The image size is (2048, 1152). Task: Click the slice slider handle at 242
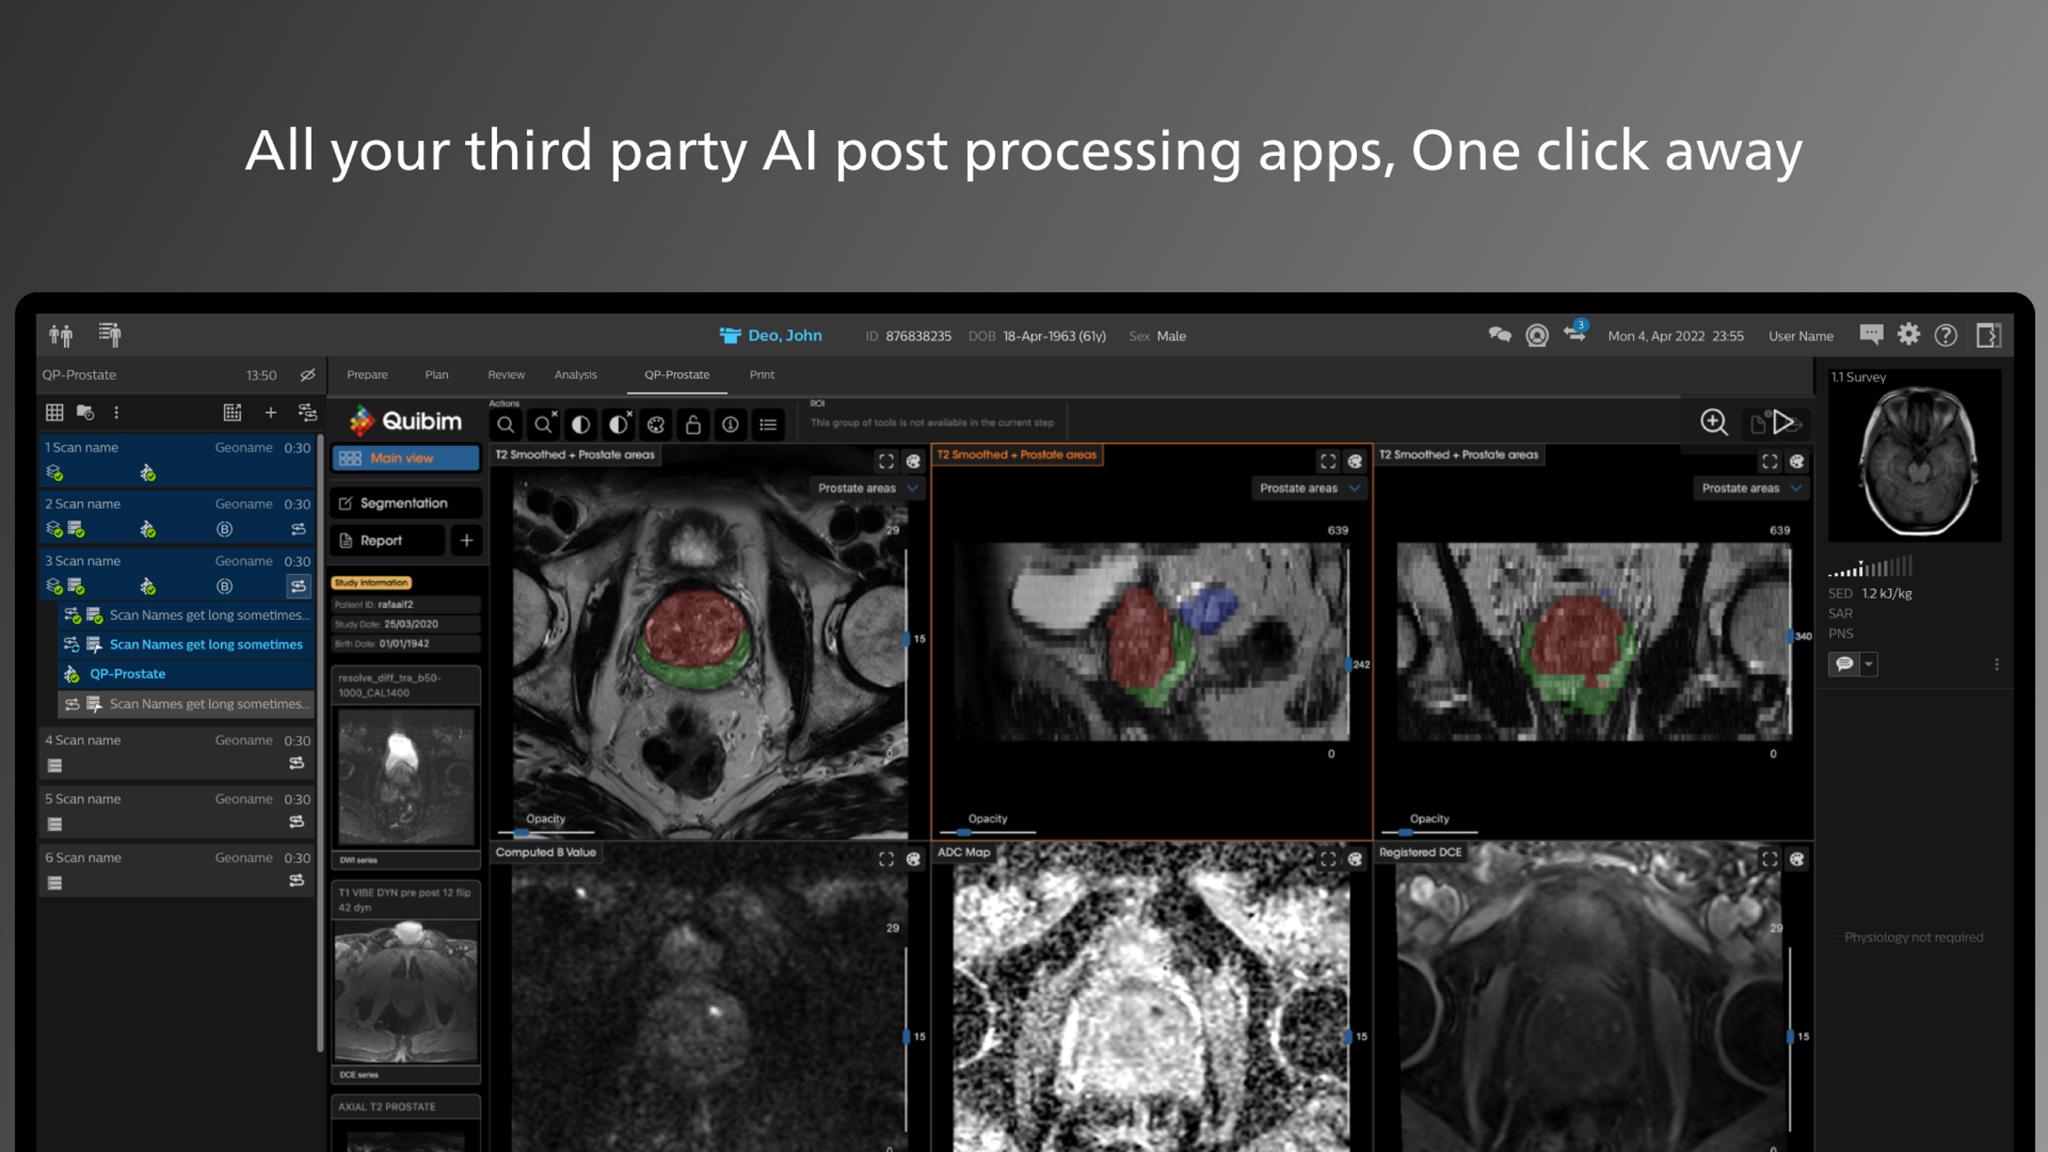tap(1349, 664)
